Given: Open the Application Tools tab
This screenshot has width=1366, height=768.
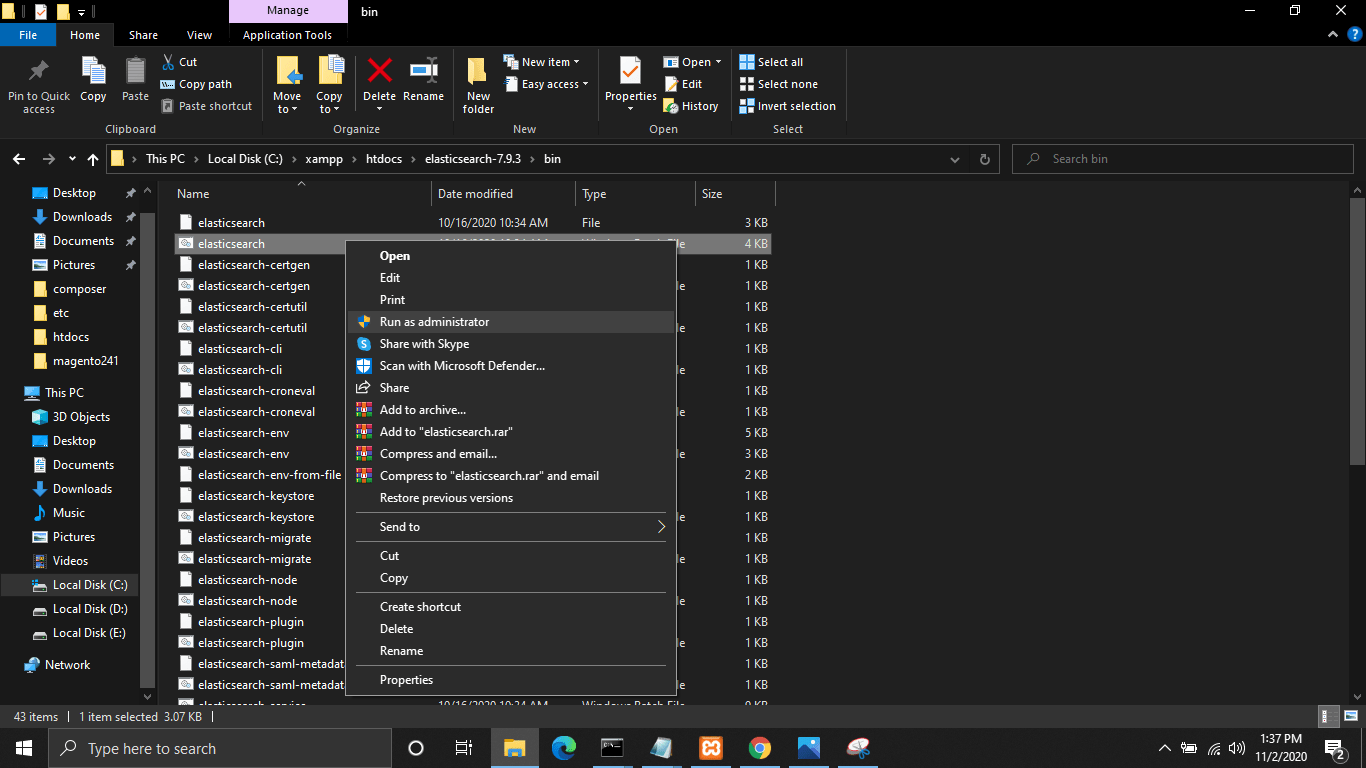Looking at the screenshot, I should point(287,35).
